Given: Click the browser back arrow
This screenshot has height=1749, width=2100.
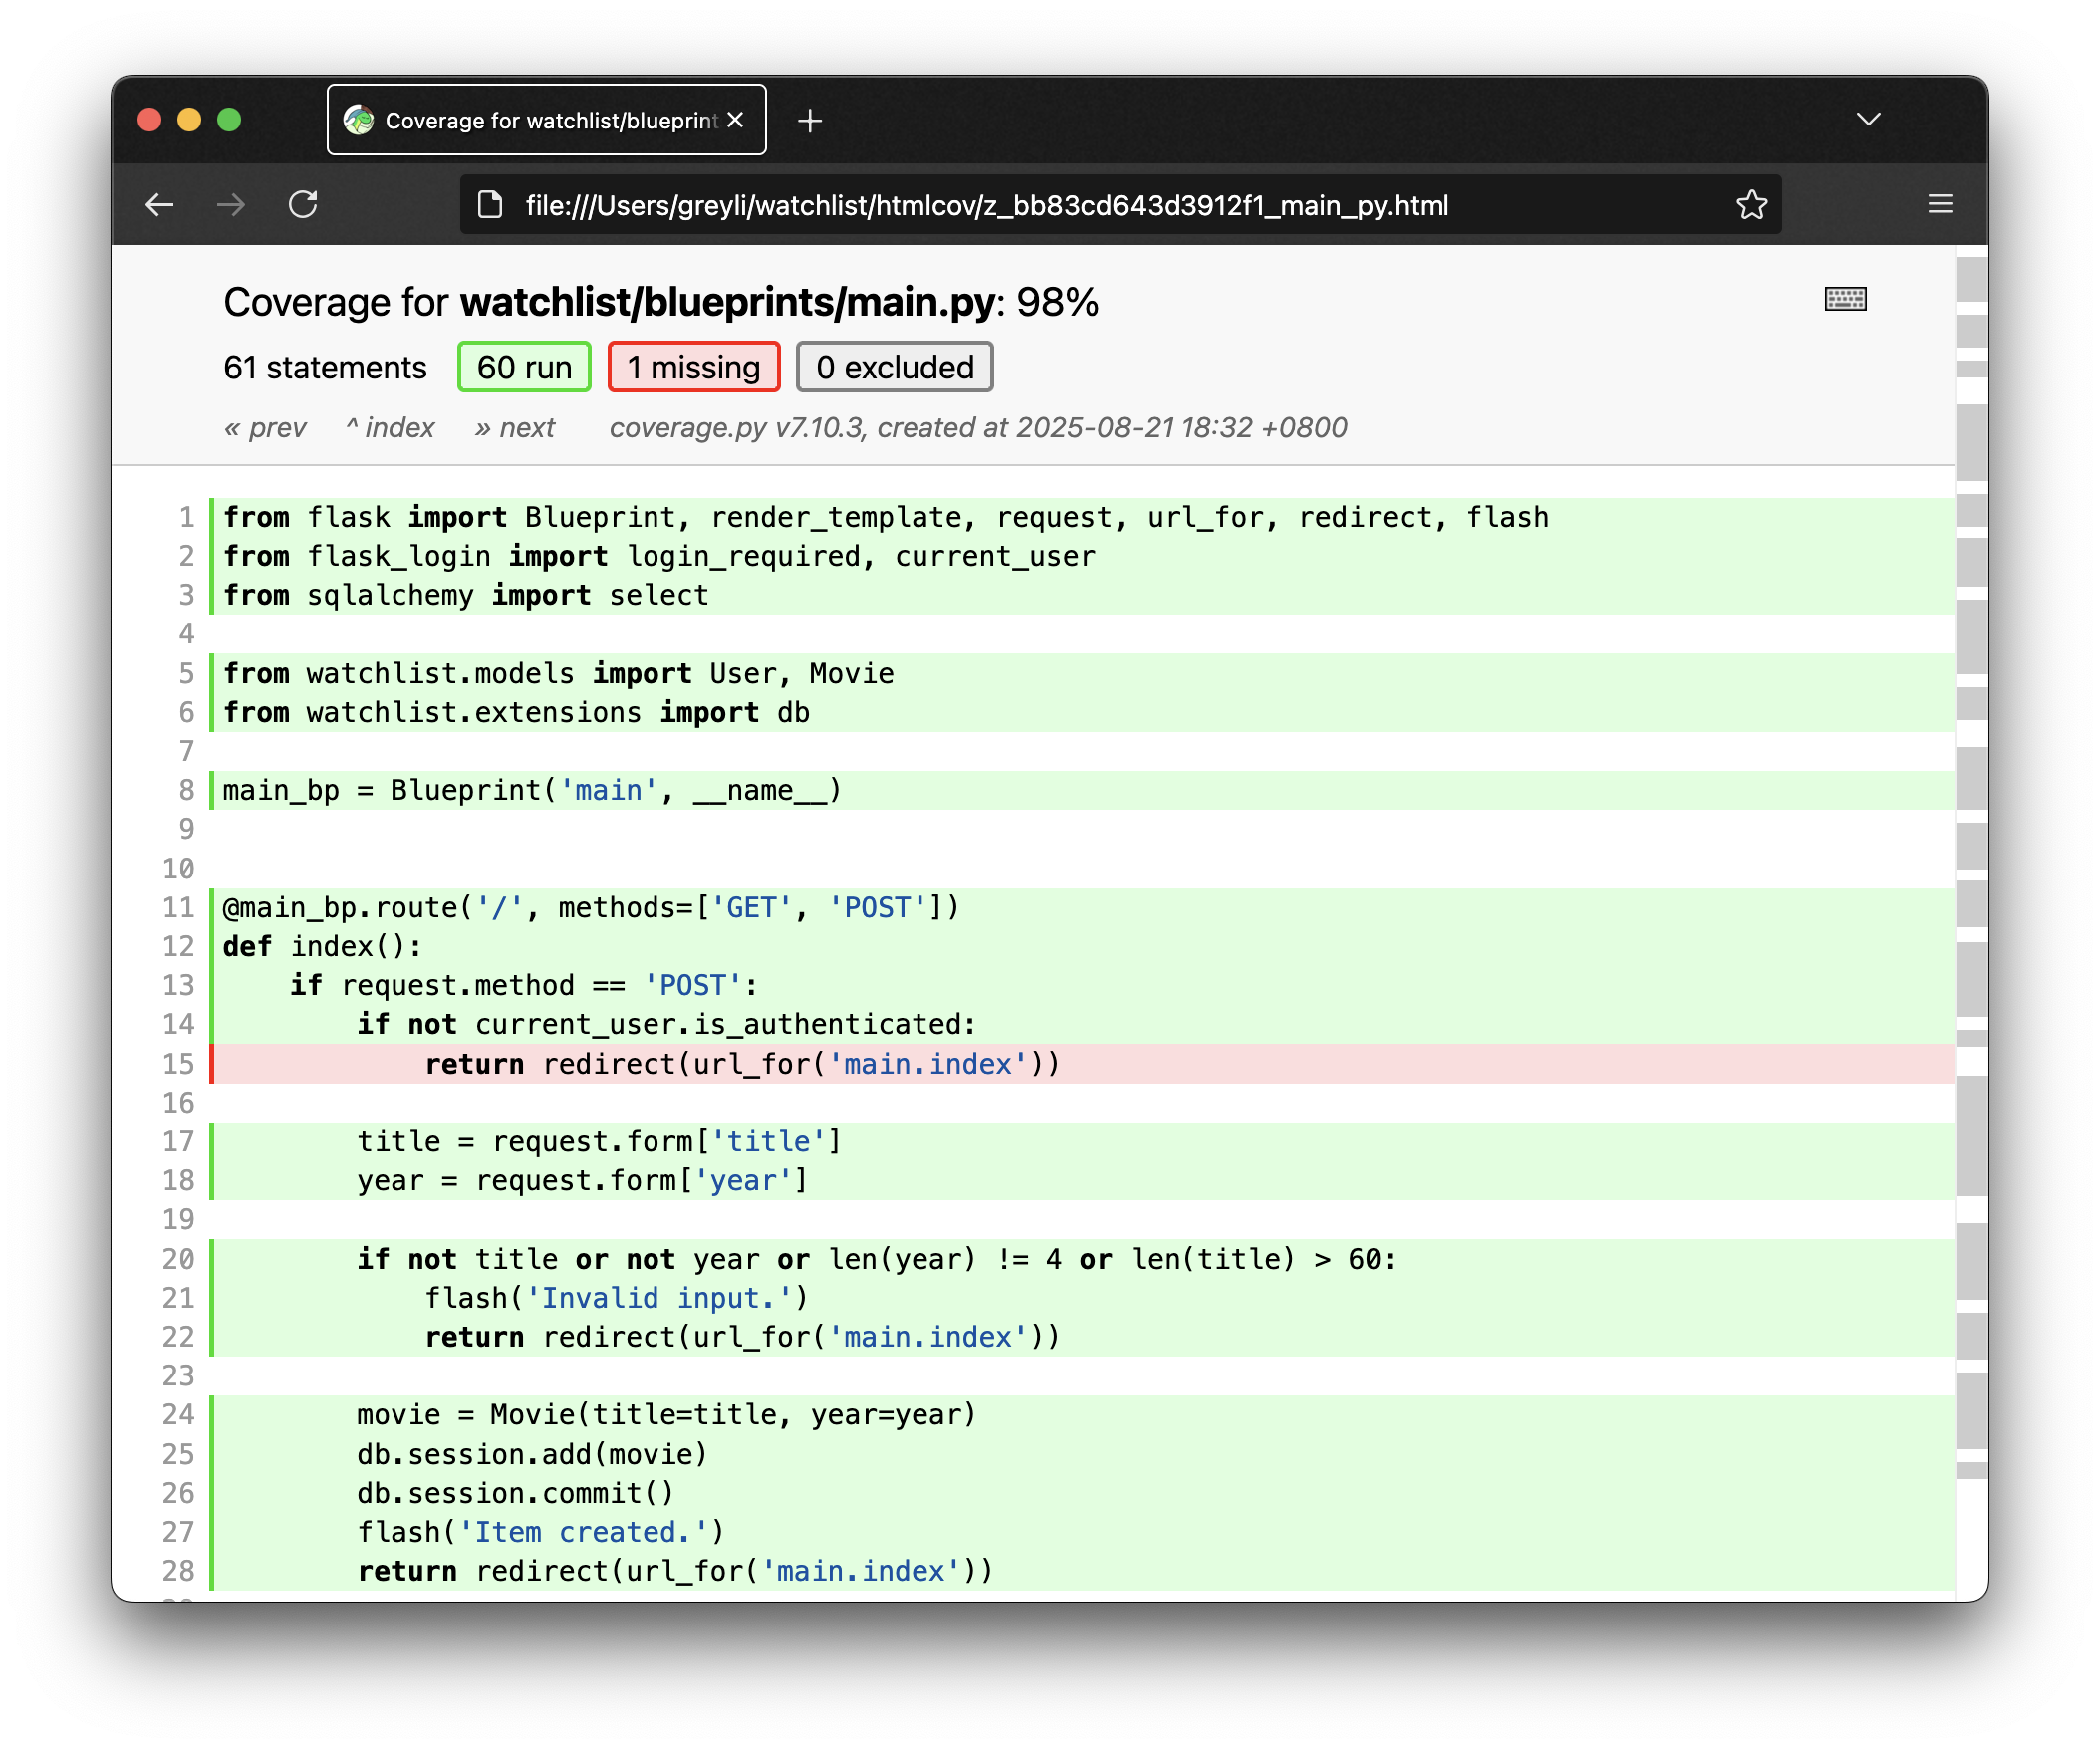Looking at the screenshot, I should (x=160, y=205).
